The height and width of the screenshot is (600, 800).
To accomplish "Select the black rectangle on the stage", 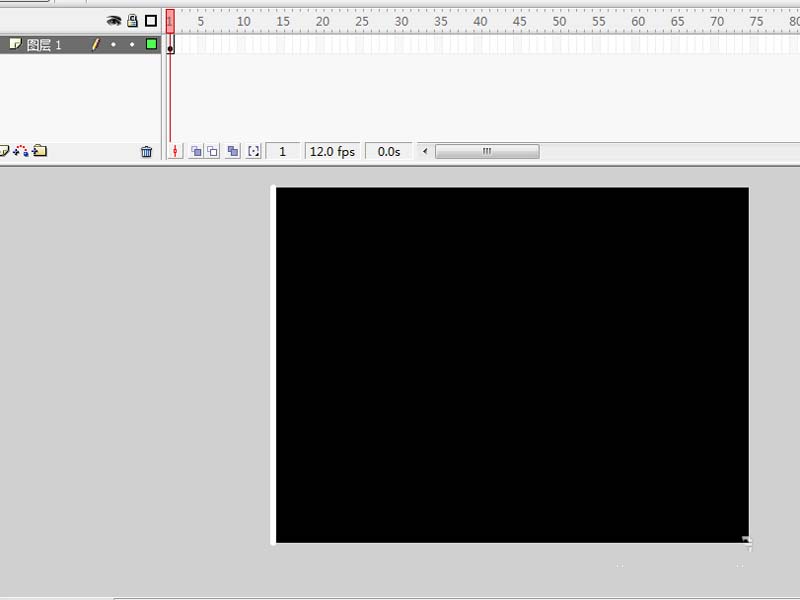I will [x=512, y=365].
